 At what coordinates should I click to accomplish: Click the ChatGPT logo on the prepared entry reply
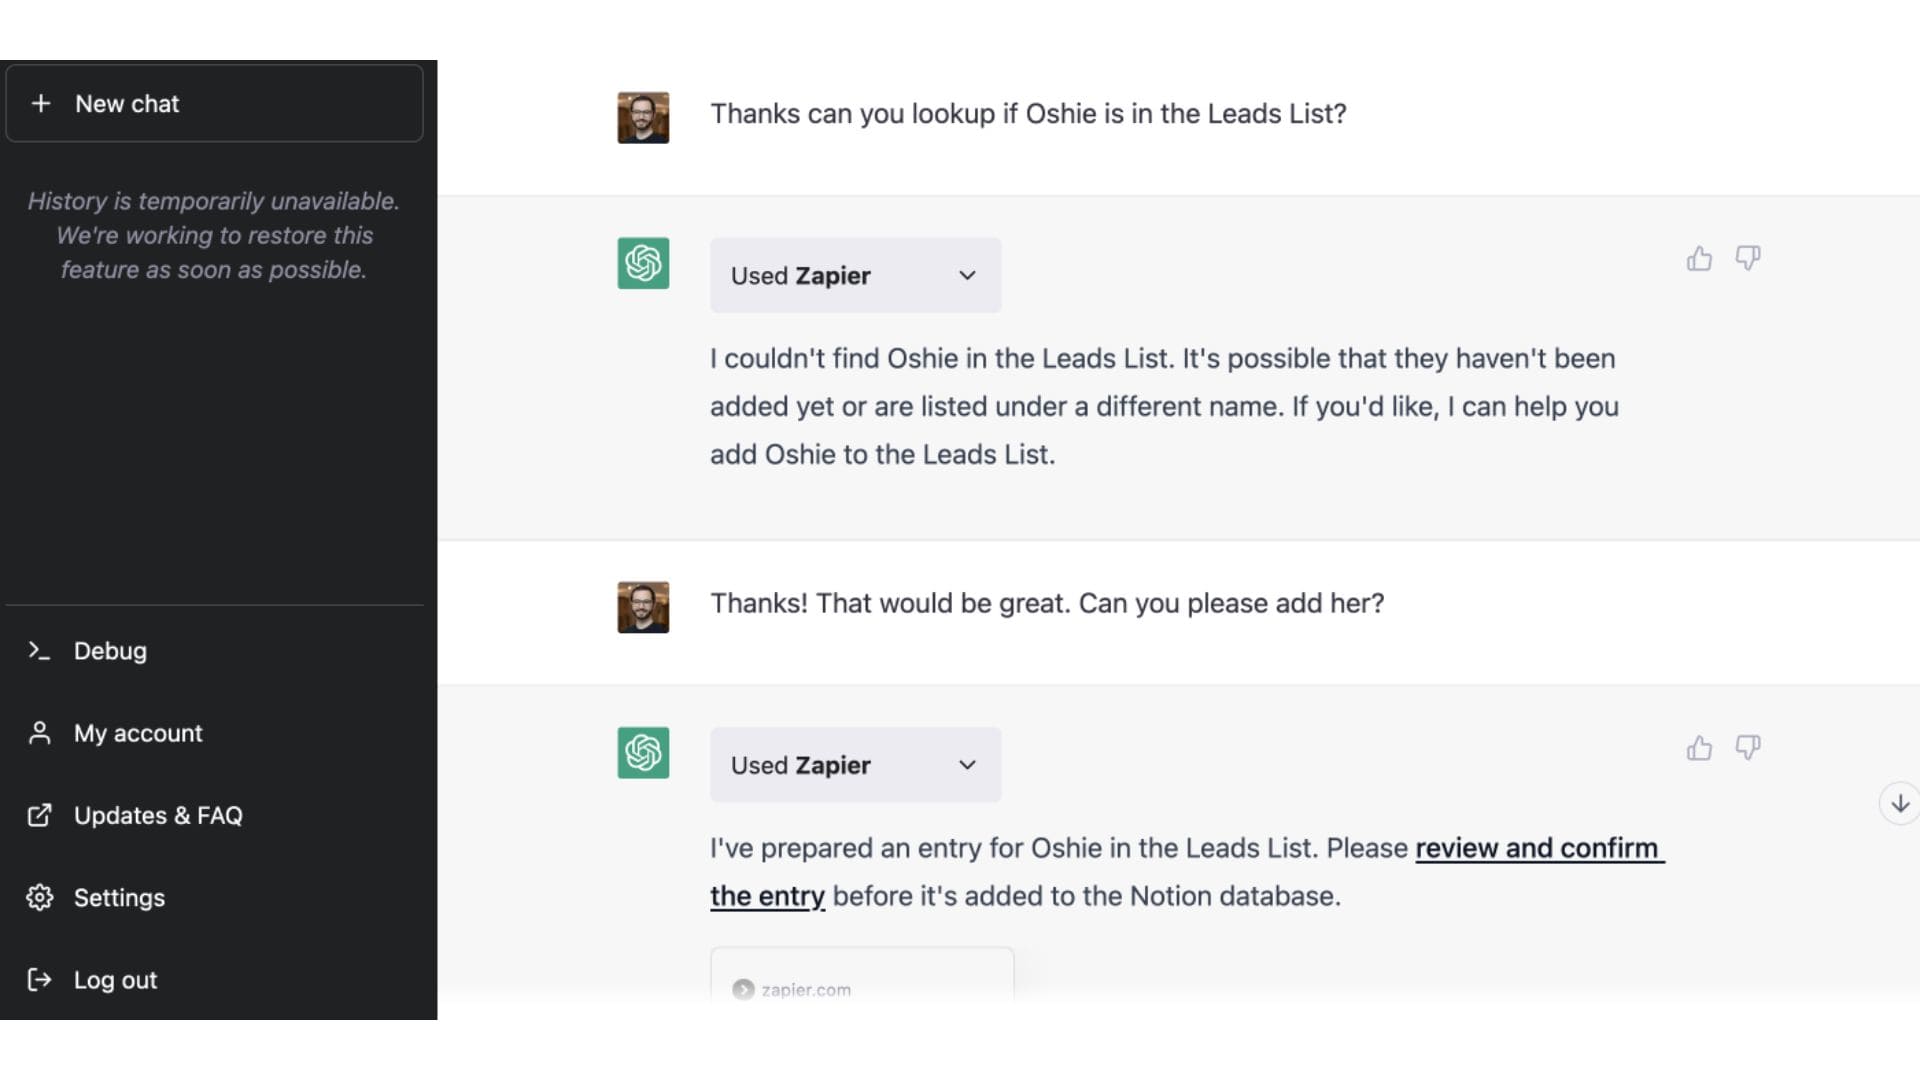pyautogui.click(x=643, y=753)
